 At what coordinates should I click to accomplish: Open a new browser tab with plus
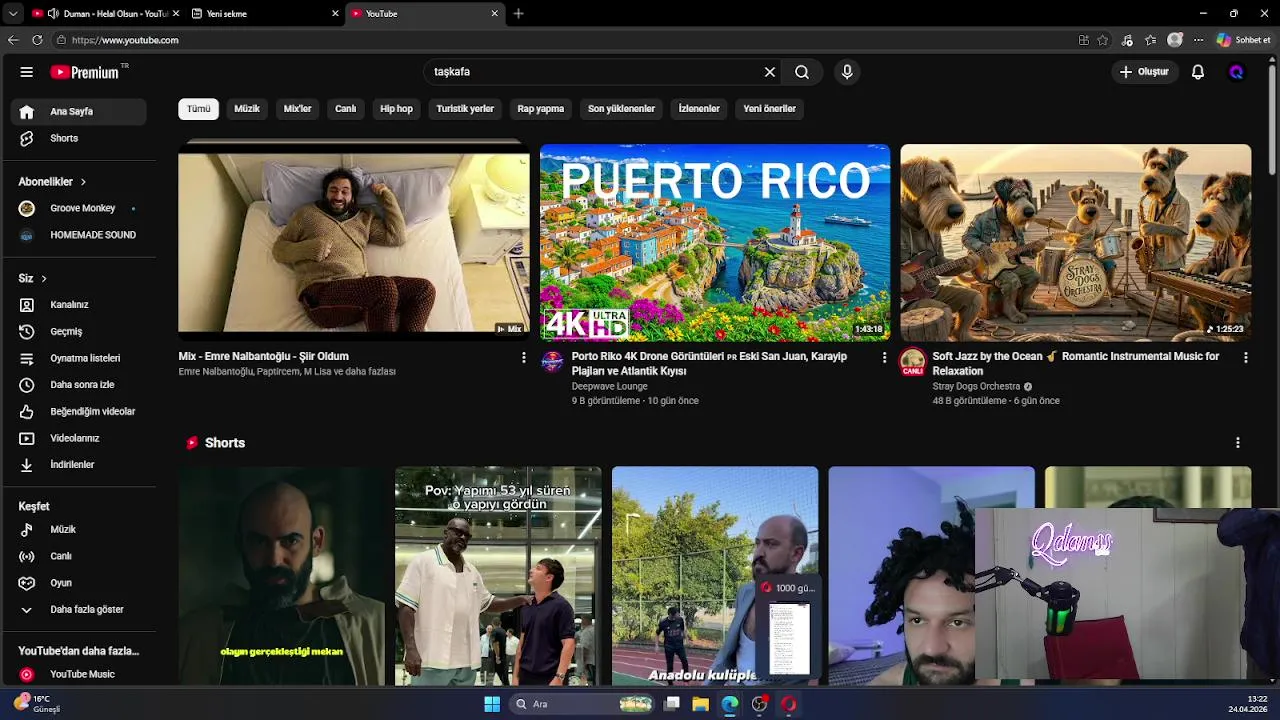[x=518, y=14]
